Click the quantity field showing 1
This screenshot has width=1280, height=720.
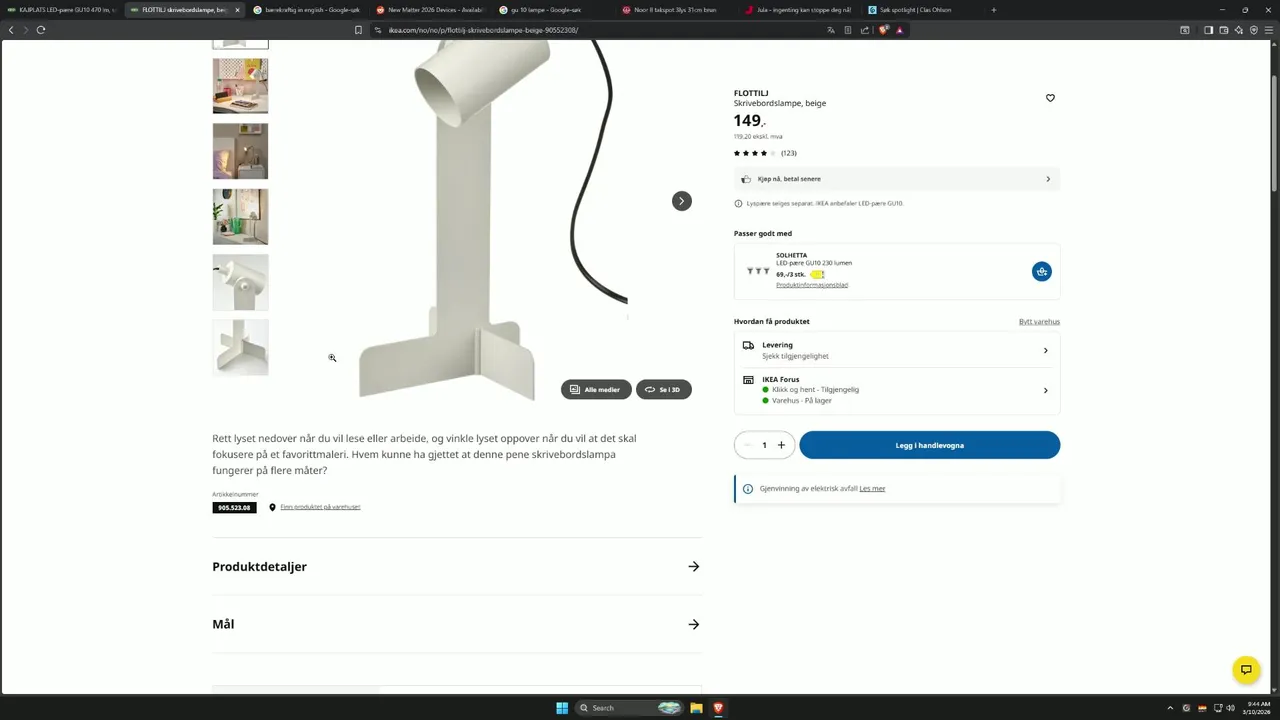point(764,445)
